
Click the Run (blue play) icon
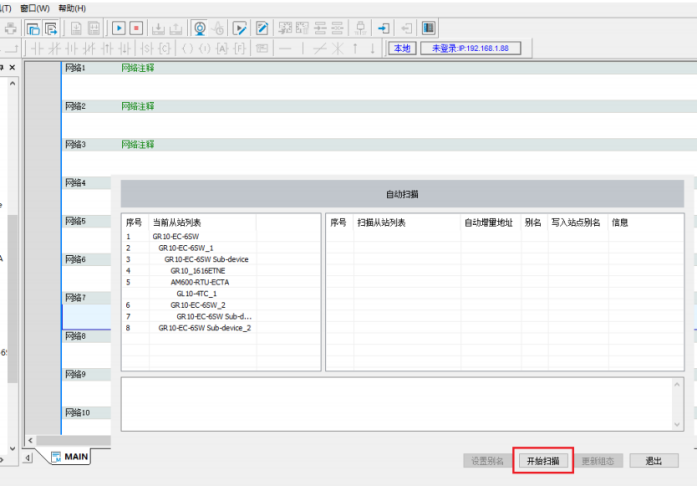(x=118, y=28)
